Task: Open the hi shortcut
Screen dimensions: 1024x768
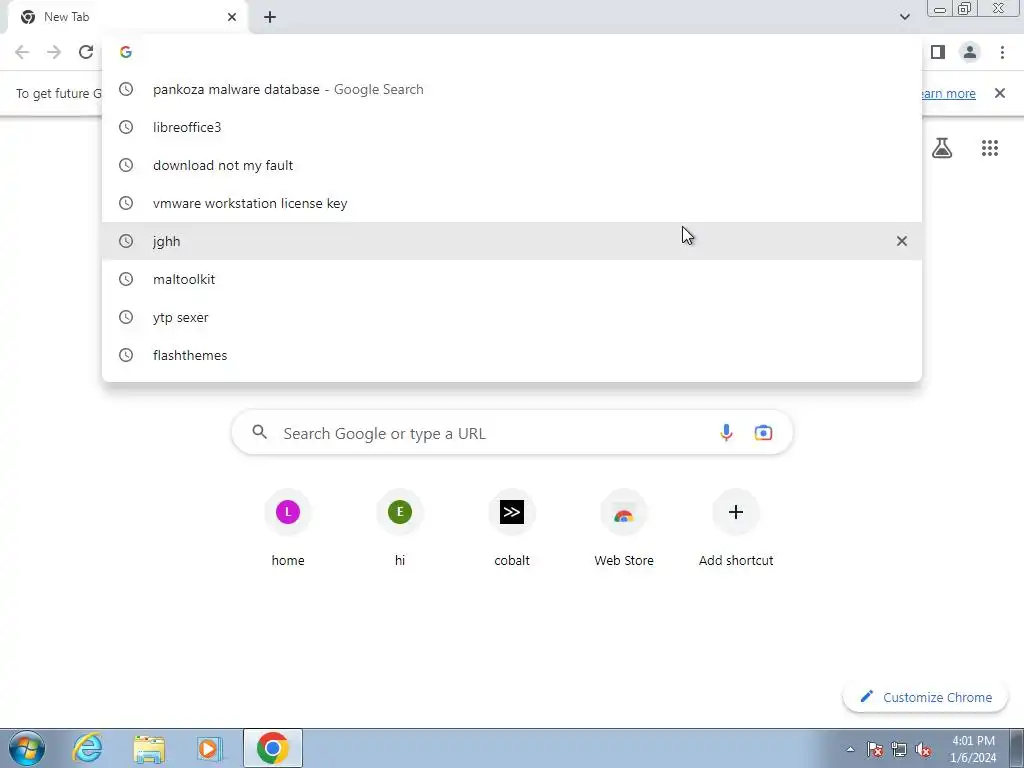Action: tap(400, 528)
